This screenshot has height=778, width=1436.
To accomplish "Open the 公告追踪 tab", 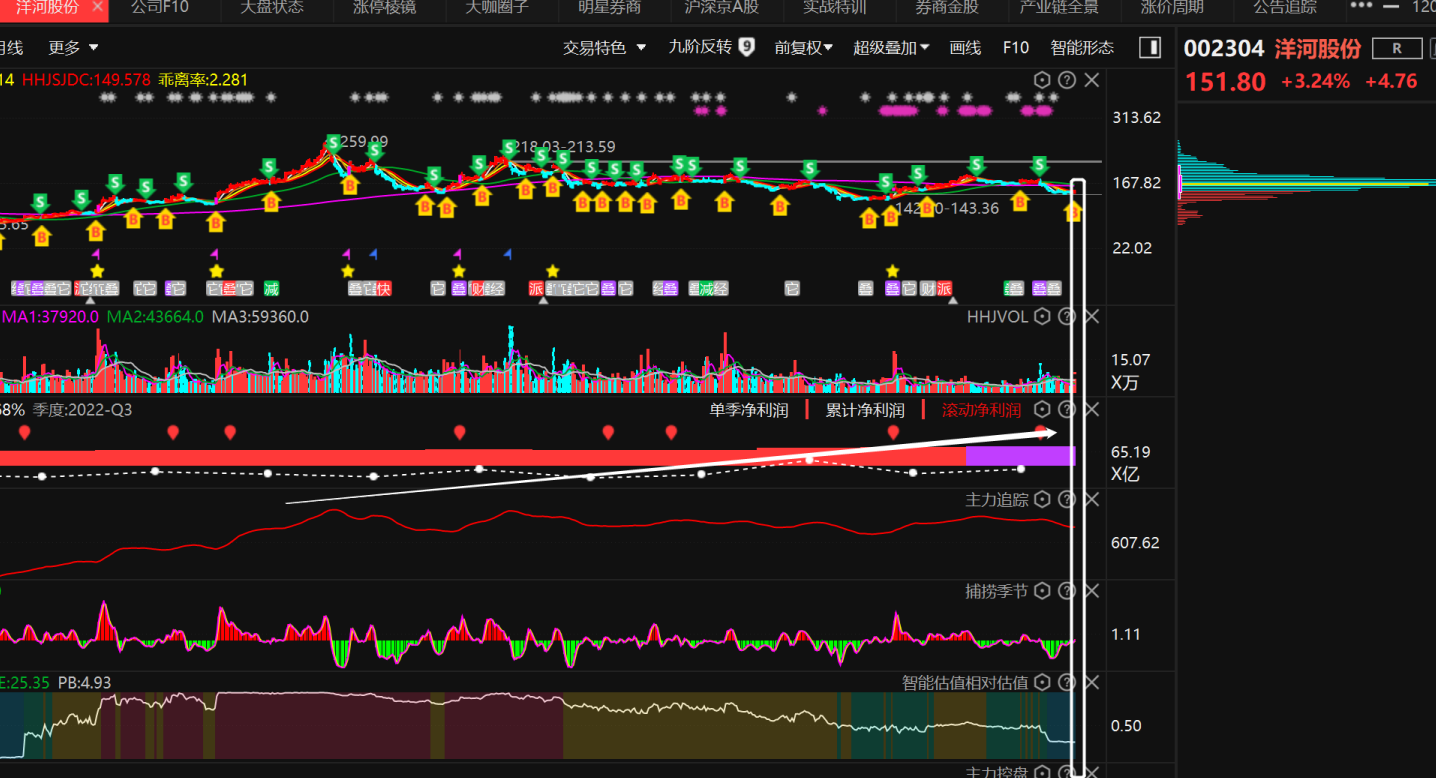I will pos(1285,7).
